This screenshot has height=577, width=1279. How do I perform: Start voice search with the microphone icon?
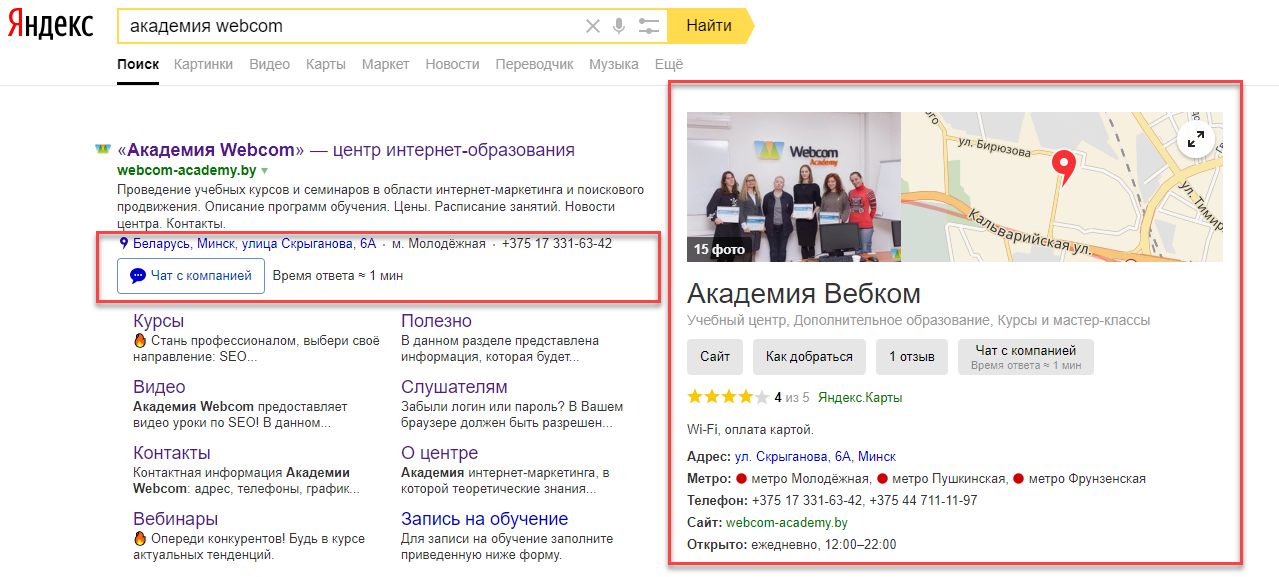click(x=619, y=26)
